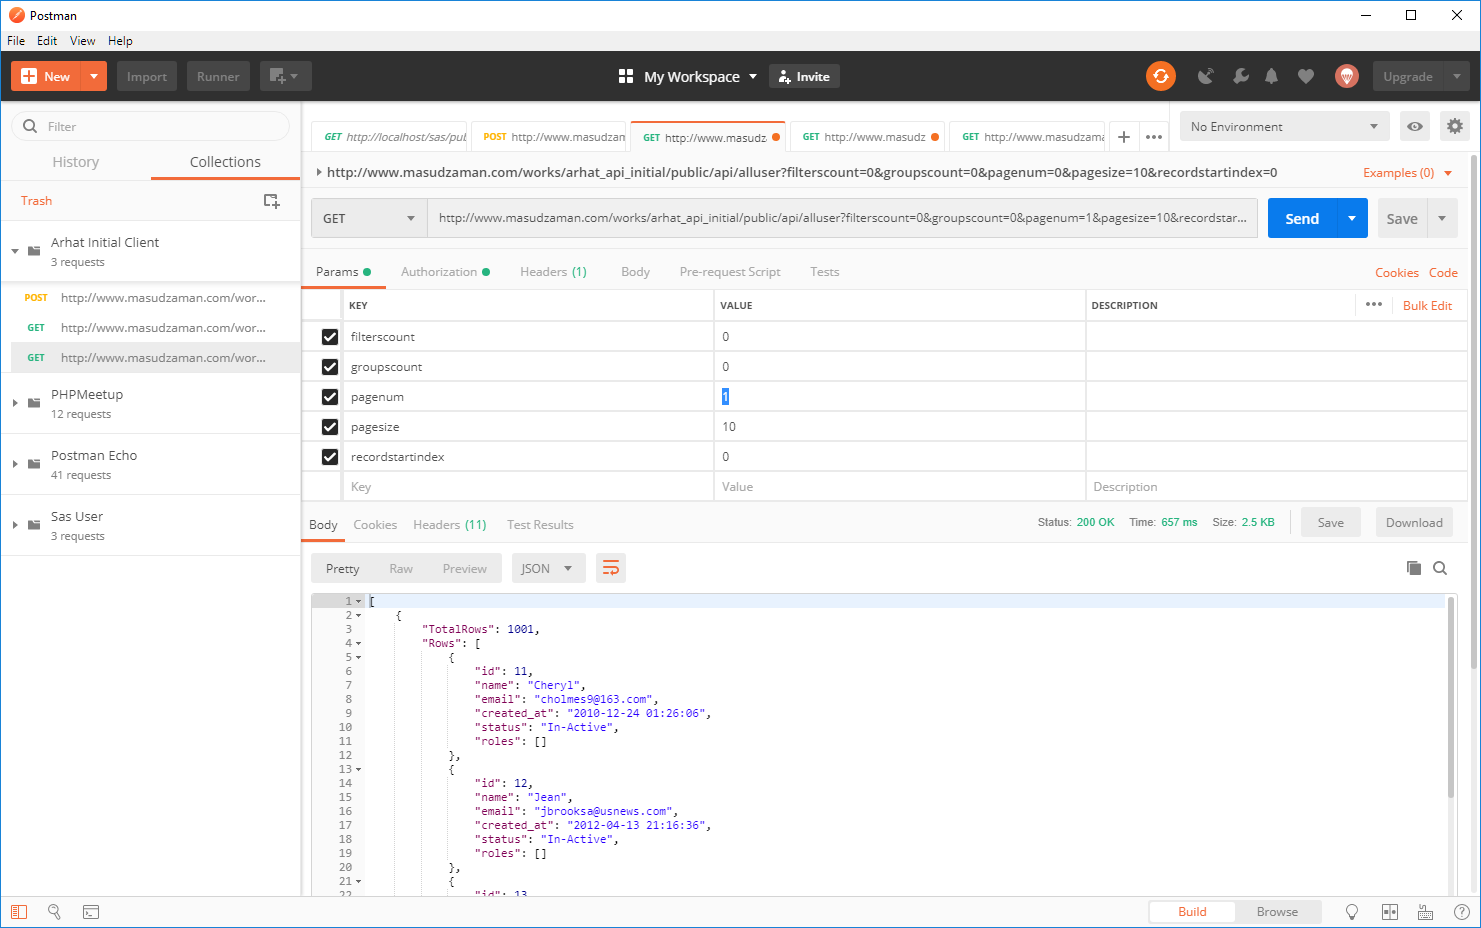
Task: Open environment quick look eye icon
Action: (x=1414, y=127)
